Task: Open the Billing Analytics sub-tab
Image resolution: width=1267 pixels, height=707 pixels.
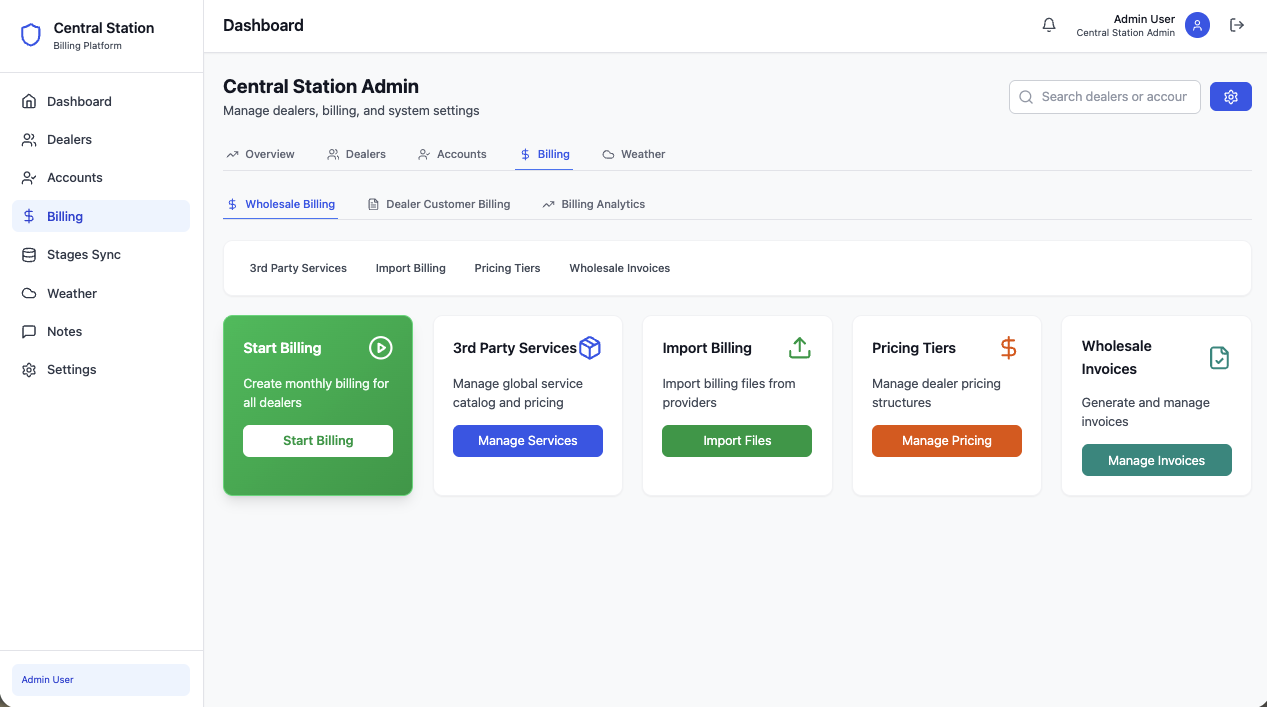Action: [593, 204]
